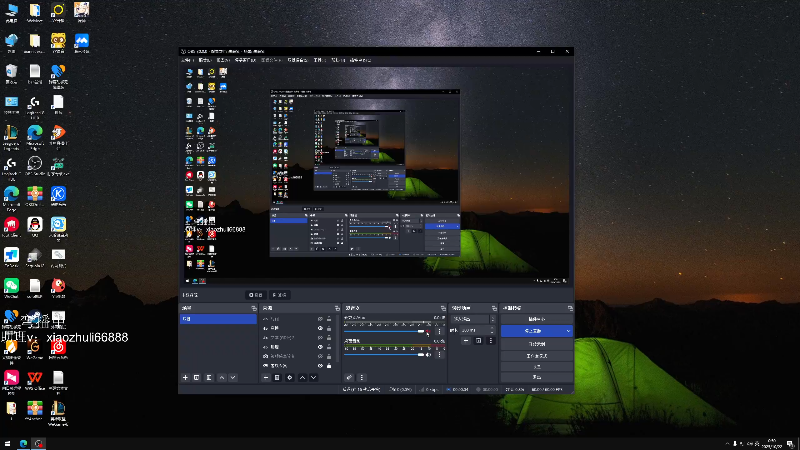Toggle the lock of the topmost dimmed source

point(329,319)
